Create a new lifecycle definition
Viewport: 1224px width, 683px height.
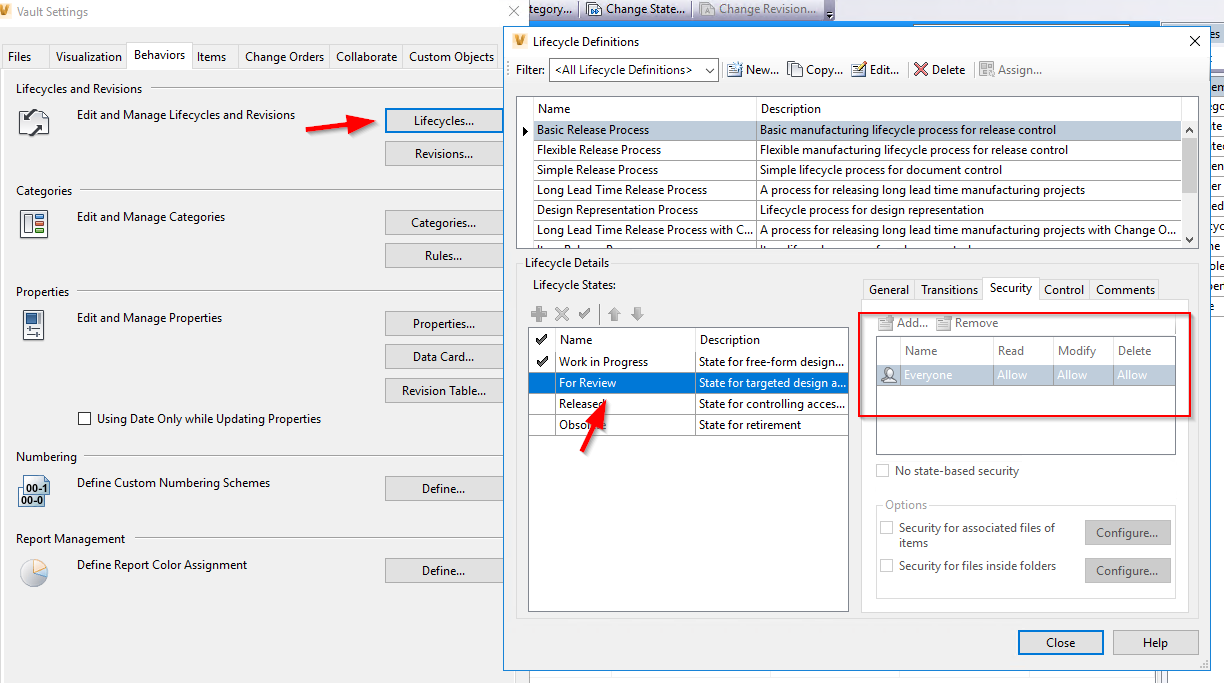[752, 69]
